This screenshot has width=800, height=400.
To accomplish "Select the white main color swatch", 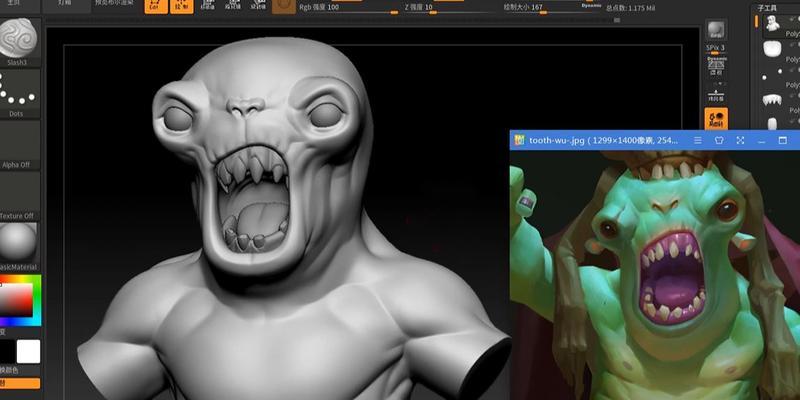I will [28, 352].
